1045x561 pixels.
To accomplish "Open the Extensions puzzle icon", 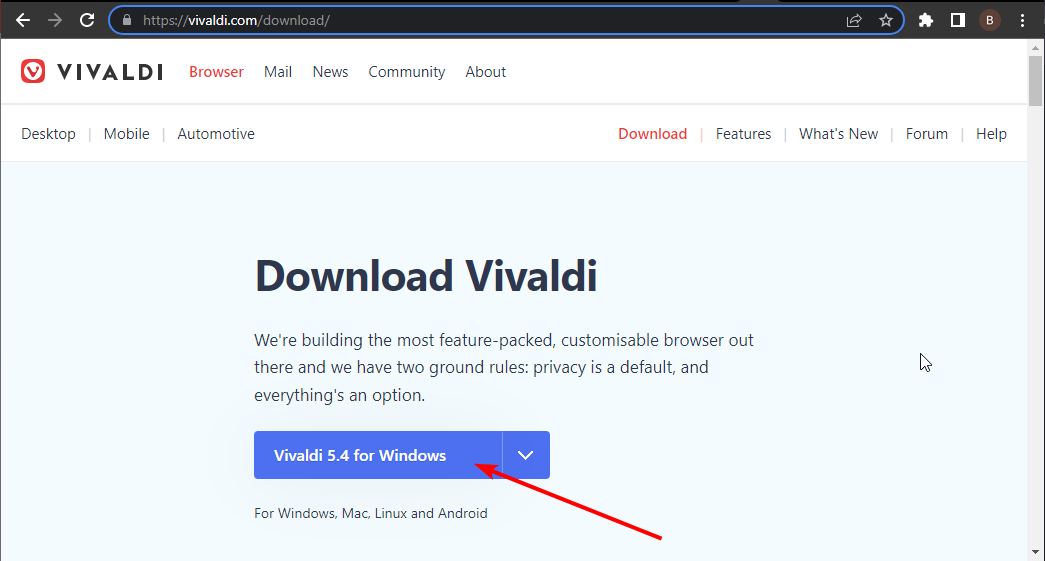I will pyautogui.click(x=926, y=21).
